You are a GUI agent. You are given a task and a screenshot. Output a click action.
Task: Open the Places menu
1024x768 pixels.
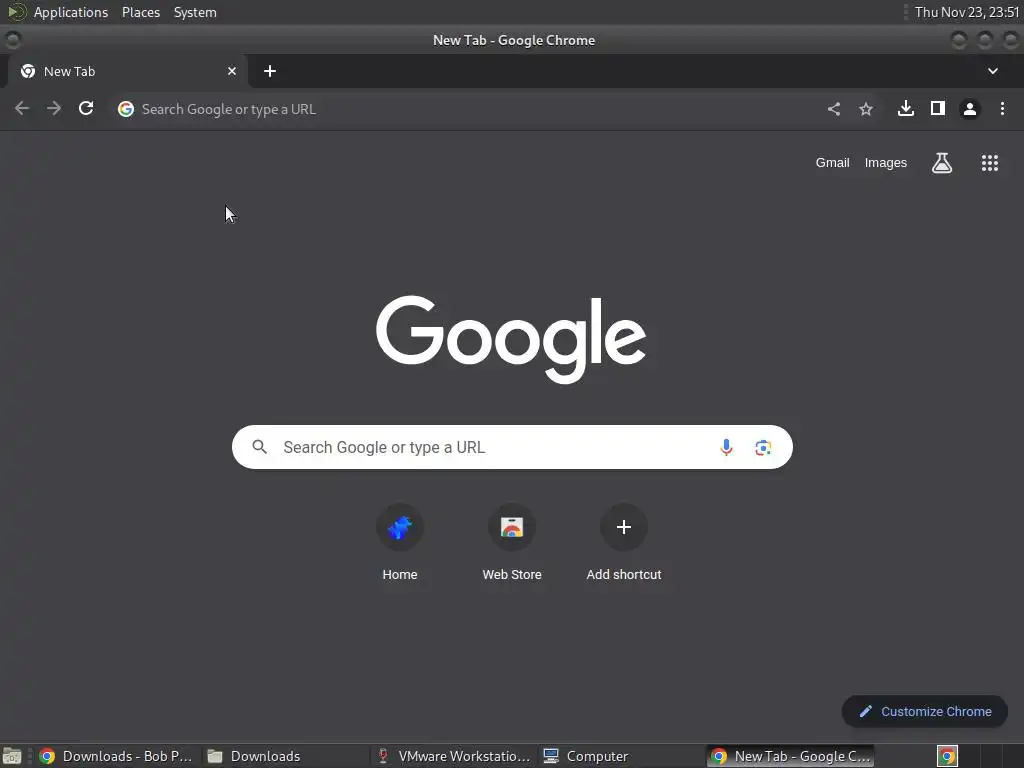(x=141, y=12)
